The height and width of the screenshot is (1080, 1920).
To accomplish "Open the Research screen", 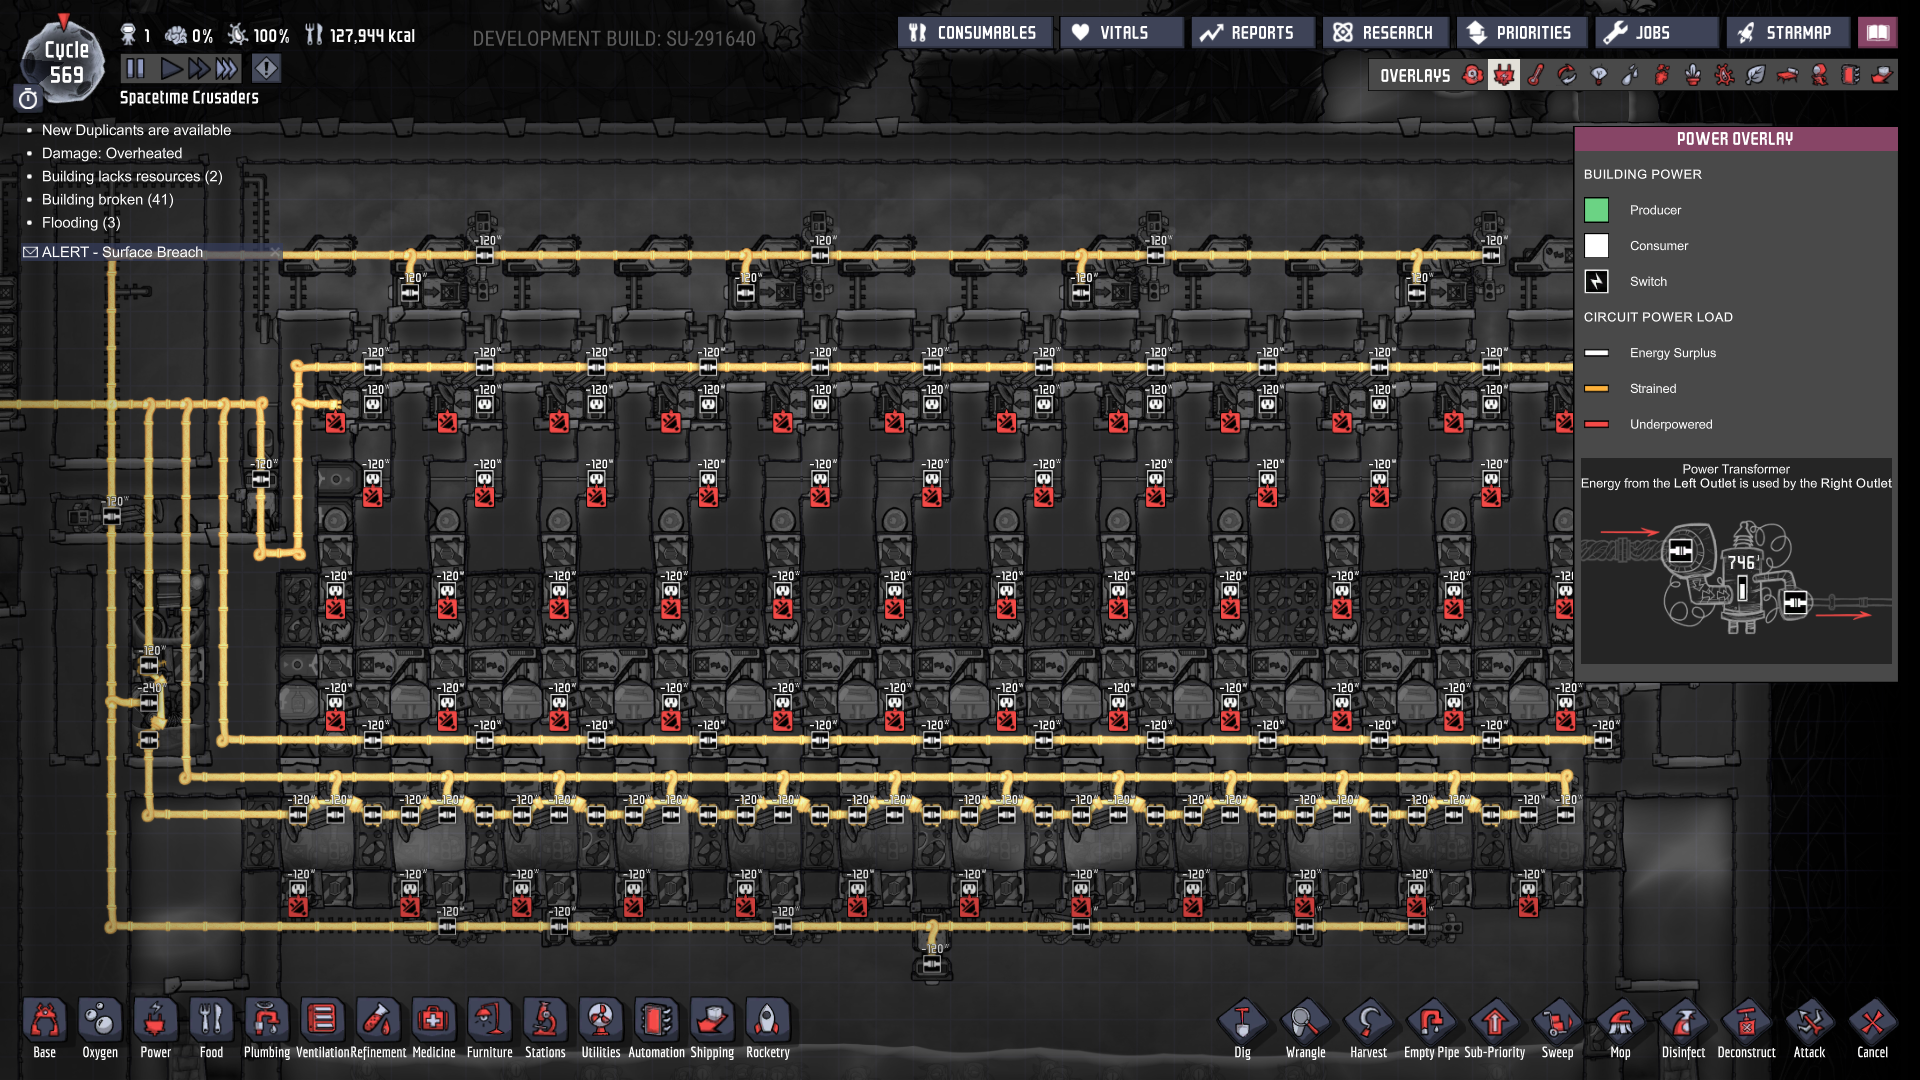I will [x=1385, y=33].
